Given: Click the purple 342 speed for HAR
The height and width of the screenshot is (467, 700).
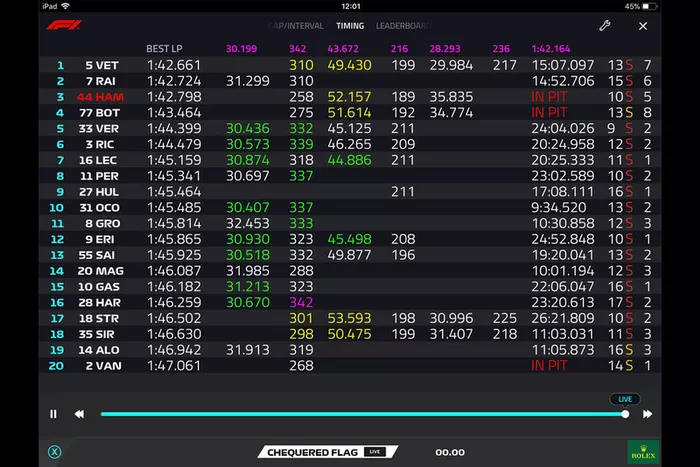Looking at the screenshot, I should pos(301,303).
